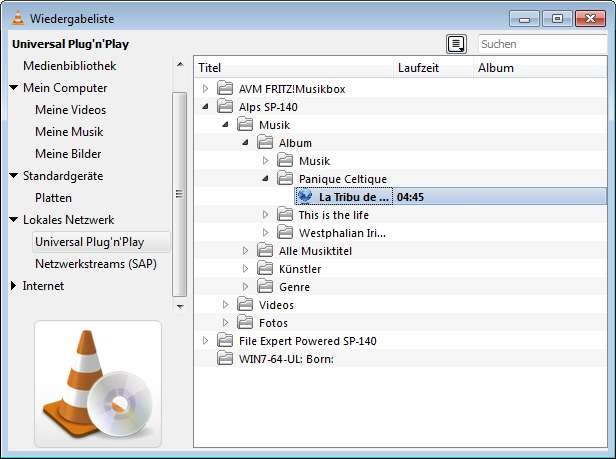616x459 pixels.
Task: Click the folder icon of Panique Celtique
Action: coord(285,178)
